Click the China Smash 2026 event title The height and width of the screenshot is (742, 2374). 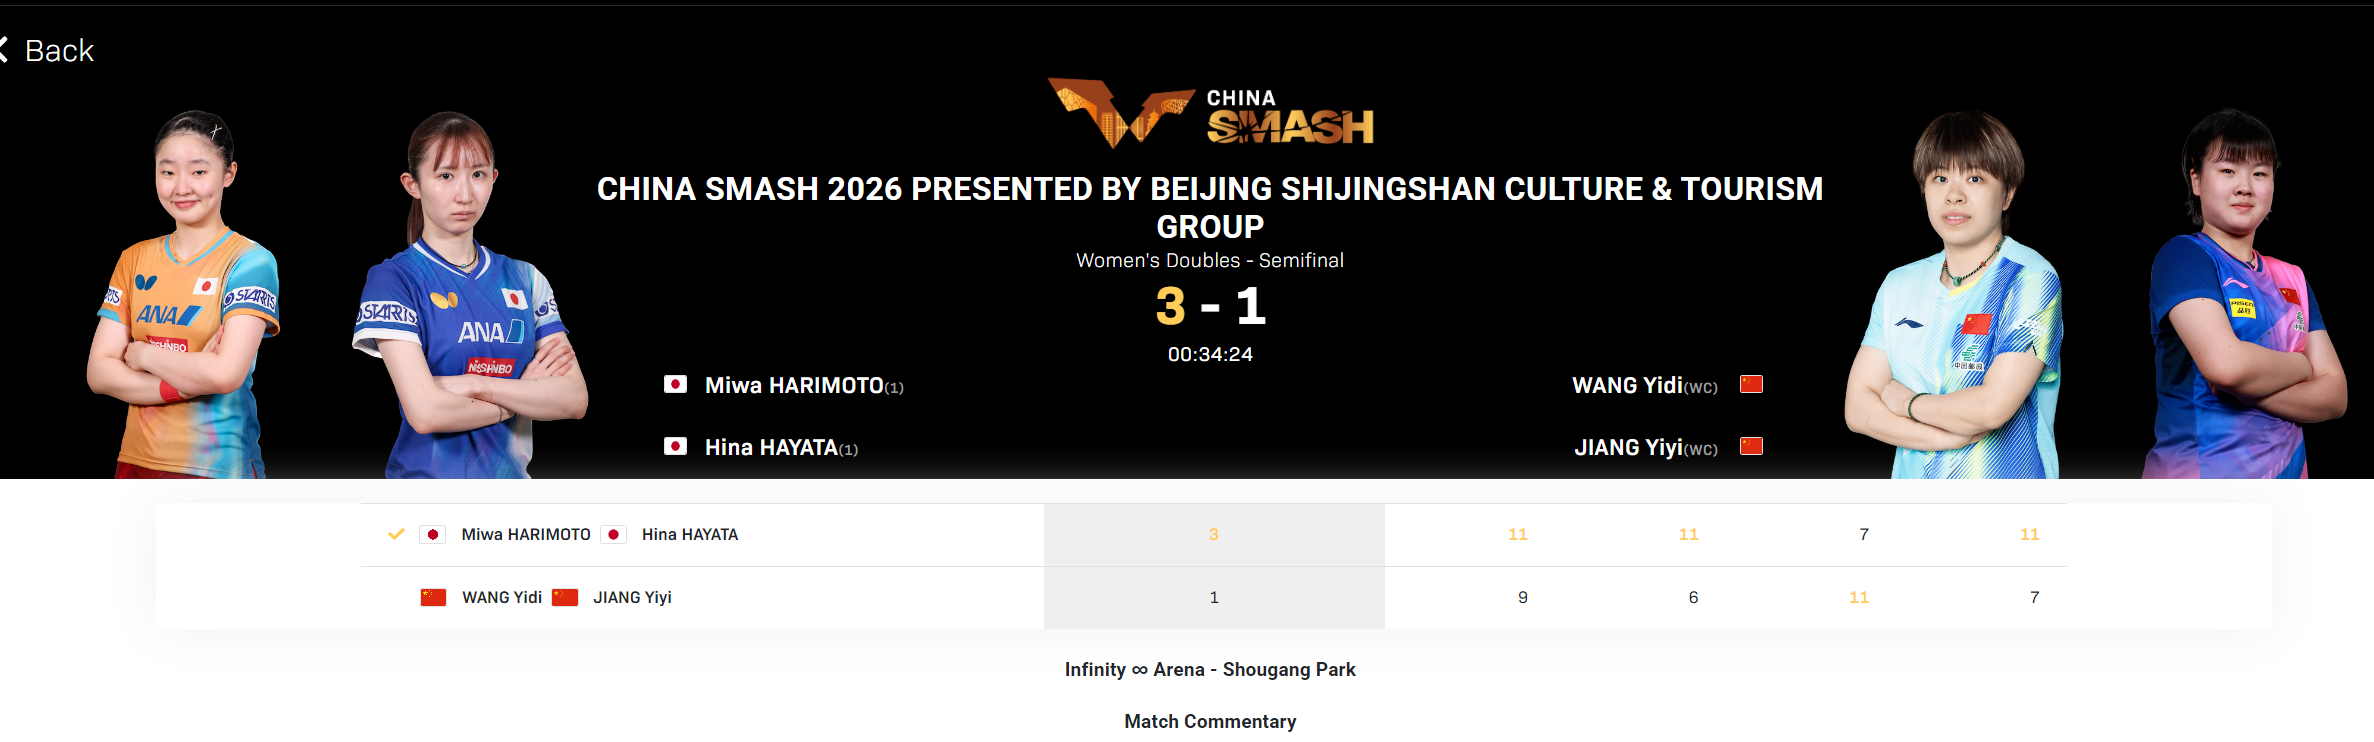tap(1210, 207)
